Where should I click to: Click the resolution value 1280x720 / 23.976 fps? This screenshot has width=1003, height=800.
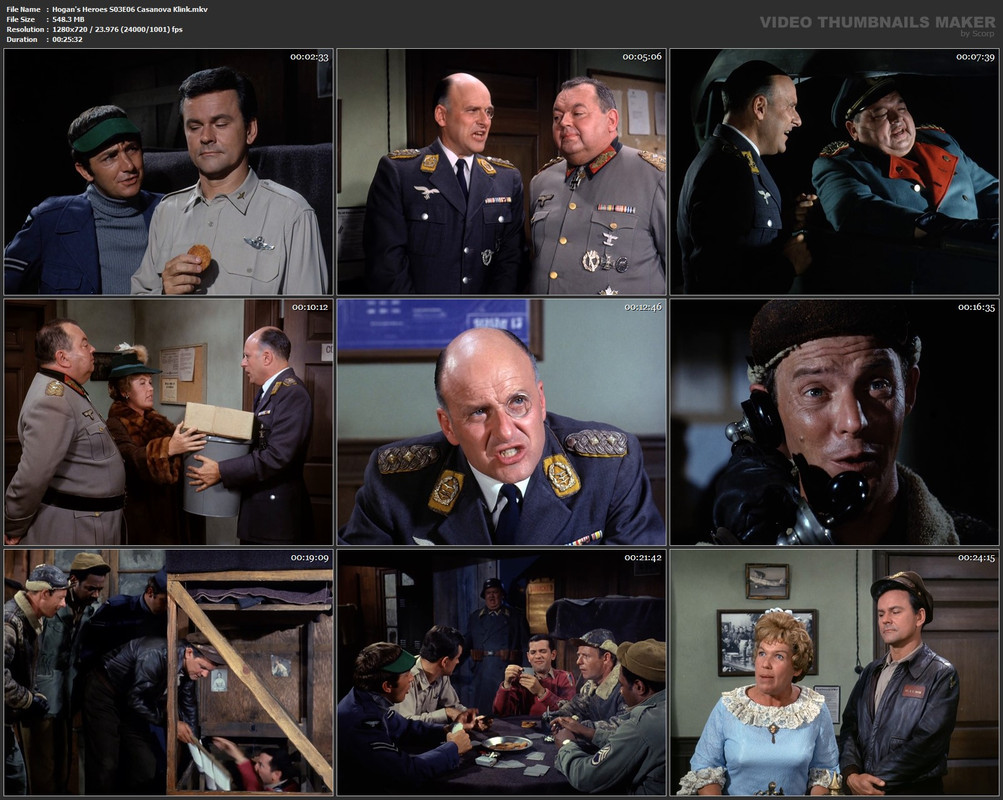[118, 29]
